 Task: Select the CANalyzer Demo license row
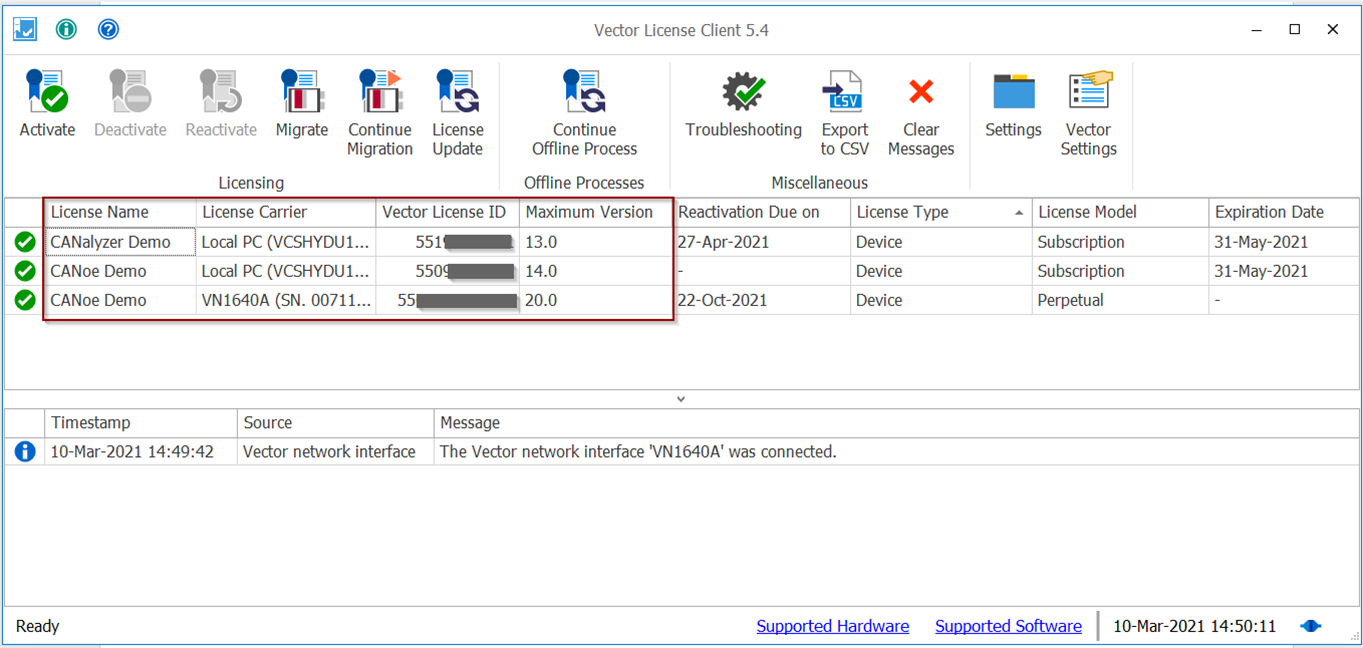coord(110,242)
